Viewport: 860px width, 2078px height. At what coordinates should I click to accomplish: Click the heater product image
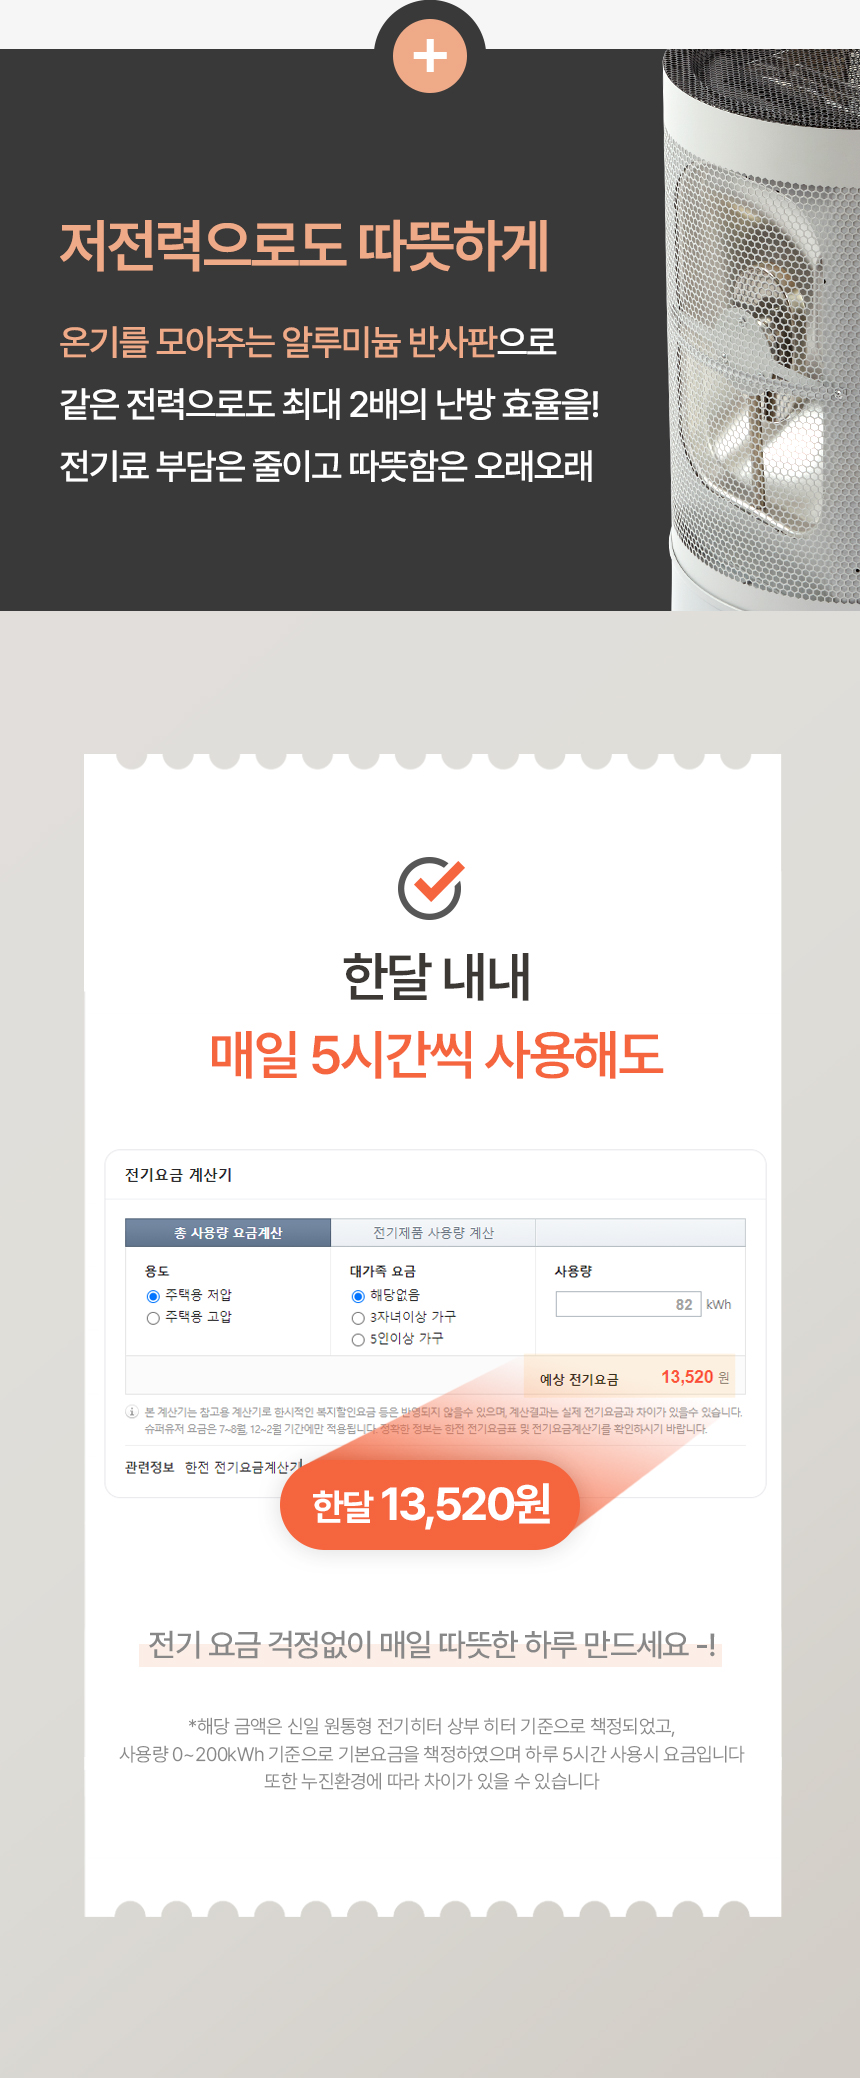coord(762,330)
